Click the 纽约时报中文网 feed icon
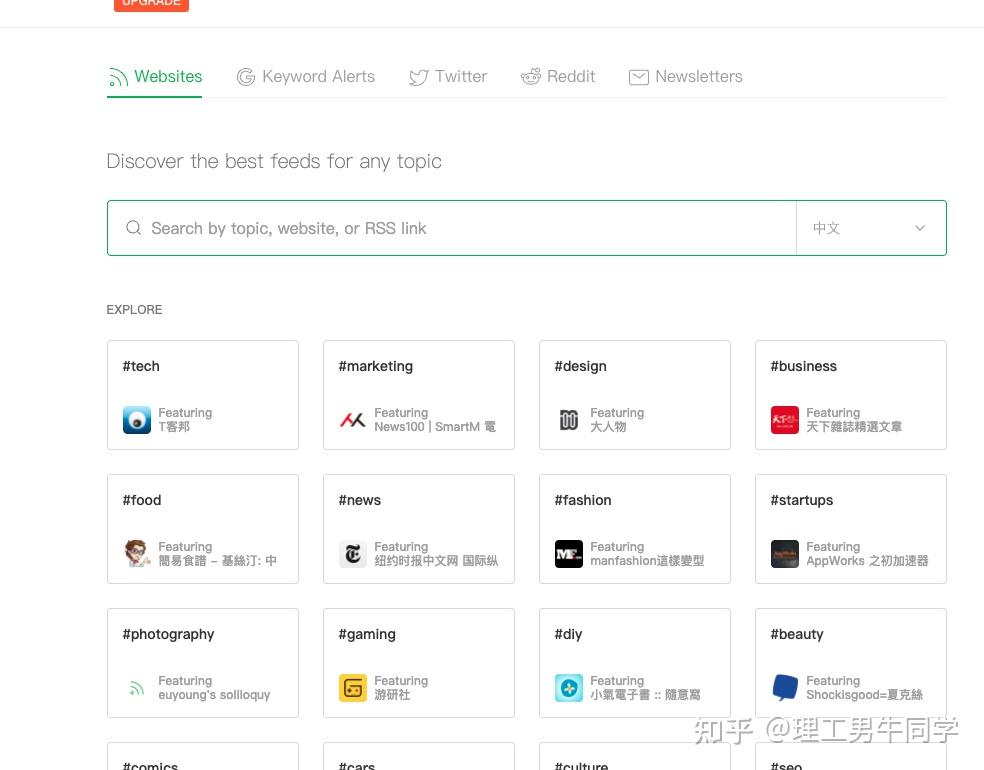Viewport: 984px width, 770px height. 353,553
